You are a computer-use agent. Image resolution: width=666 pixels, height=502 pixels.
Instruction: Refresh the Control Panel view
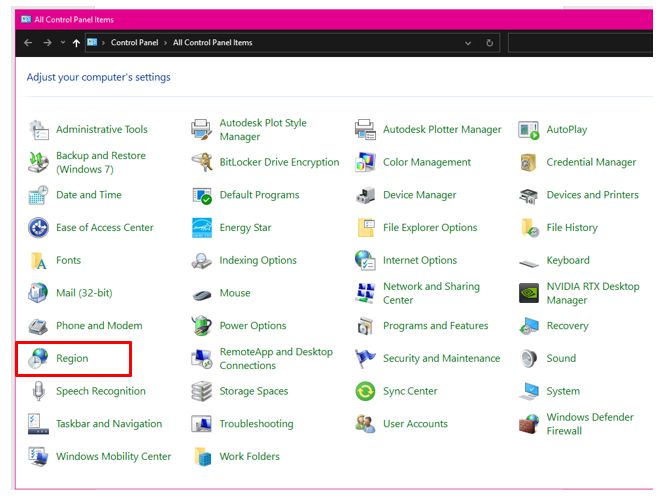[489, 43]
